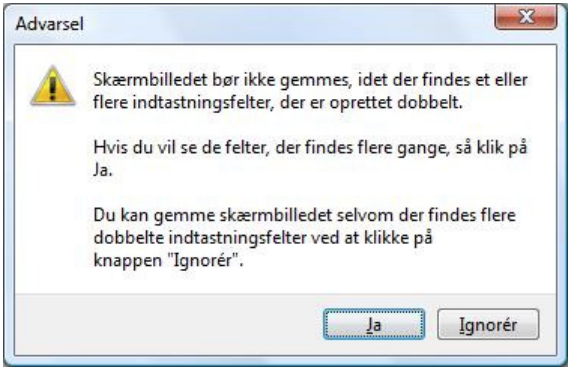The height and width of the screenshot is (369, 572).
Task: Click the text line ending "oprettet dobbelt."
Action: click(278, 102)
